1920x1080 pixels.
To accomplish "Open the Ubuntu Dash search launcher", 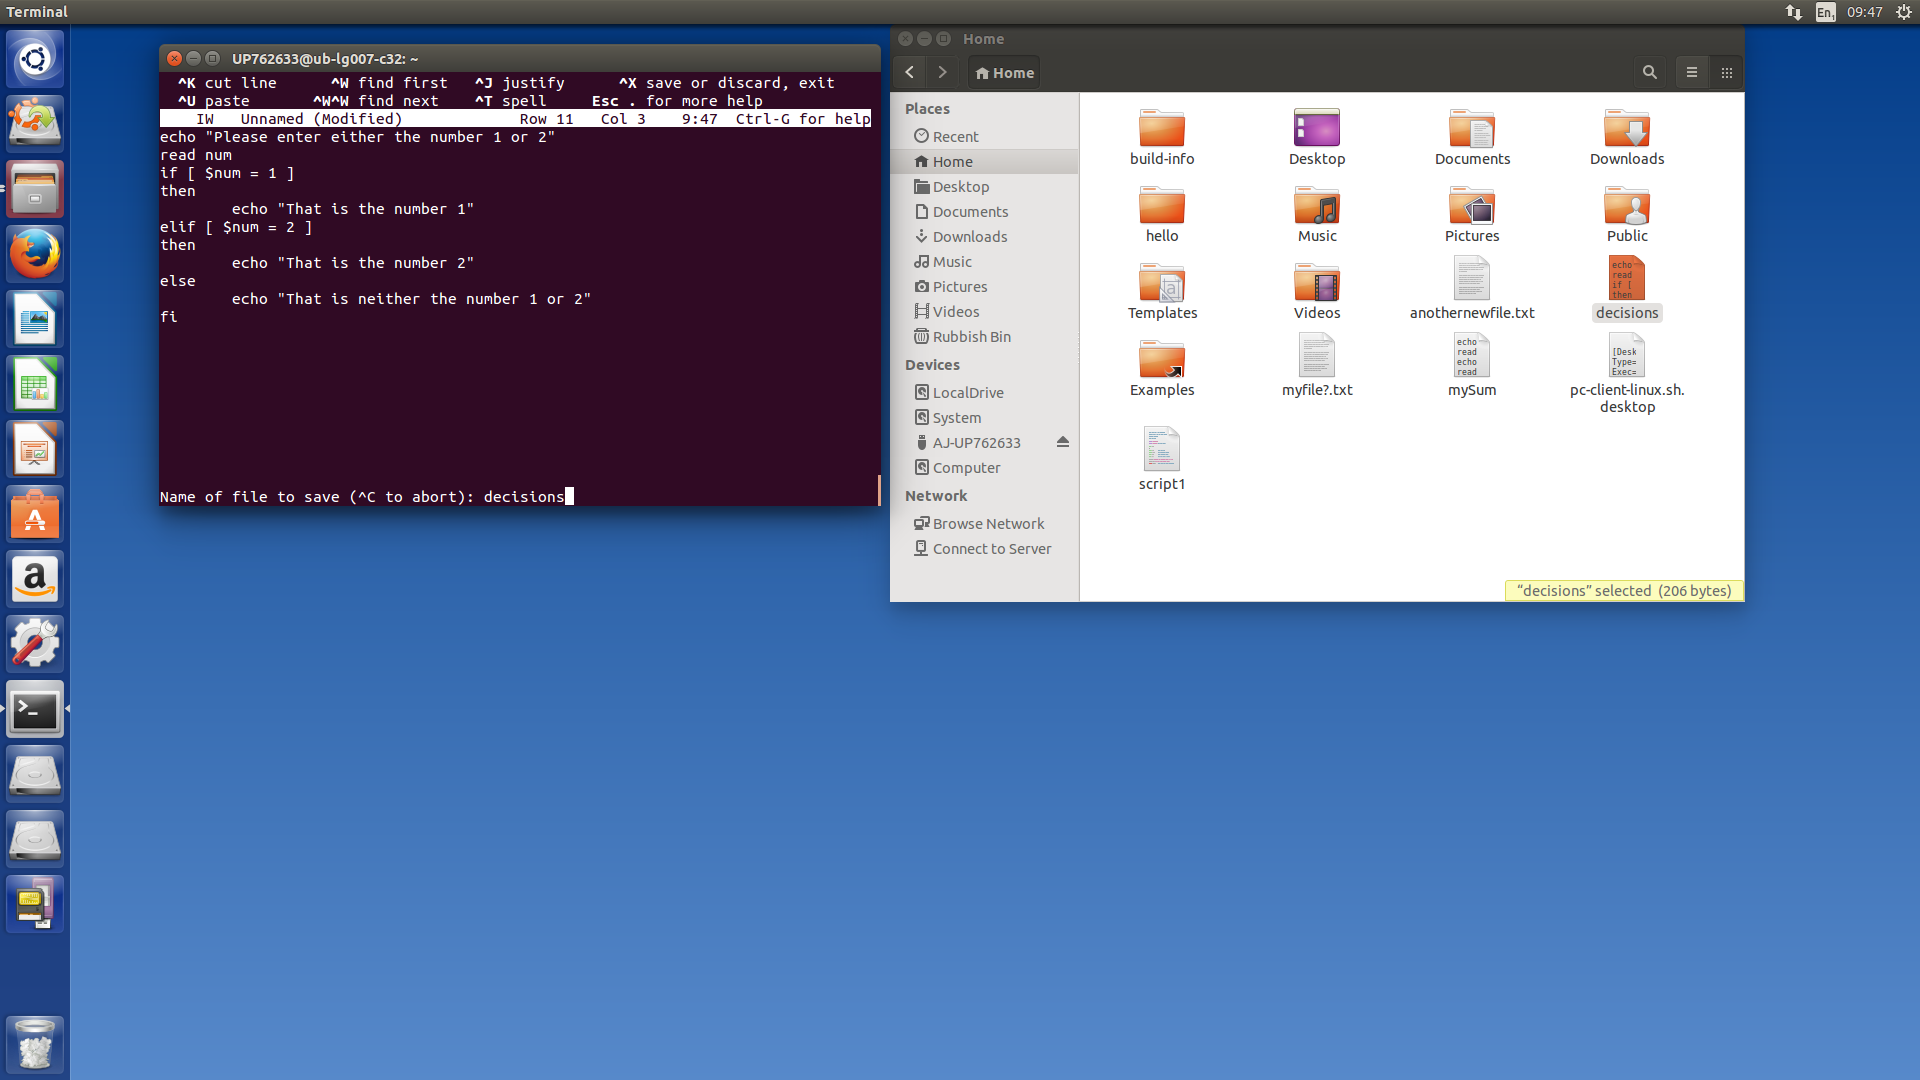I will click(35, 59).
